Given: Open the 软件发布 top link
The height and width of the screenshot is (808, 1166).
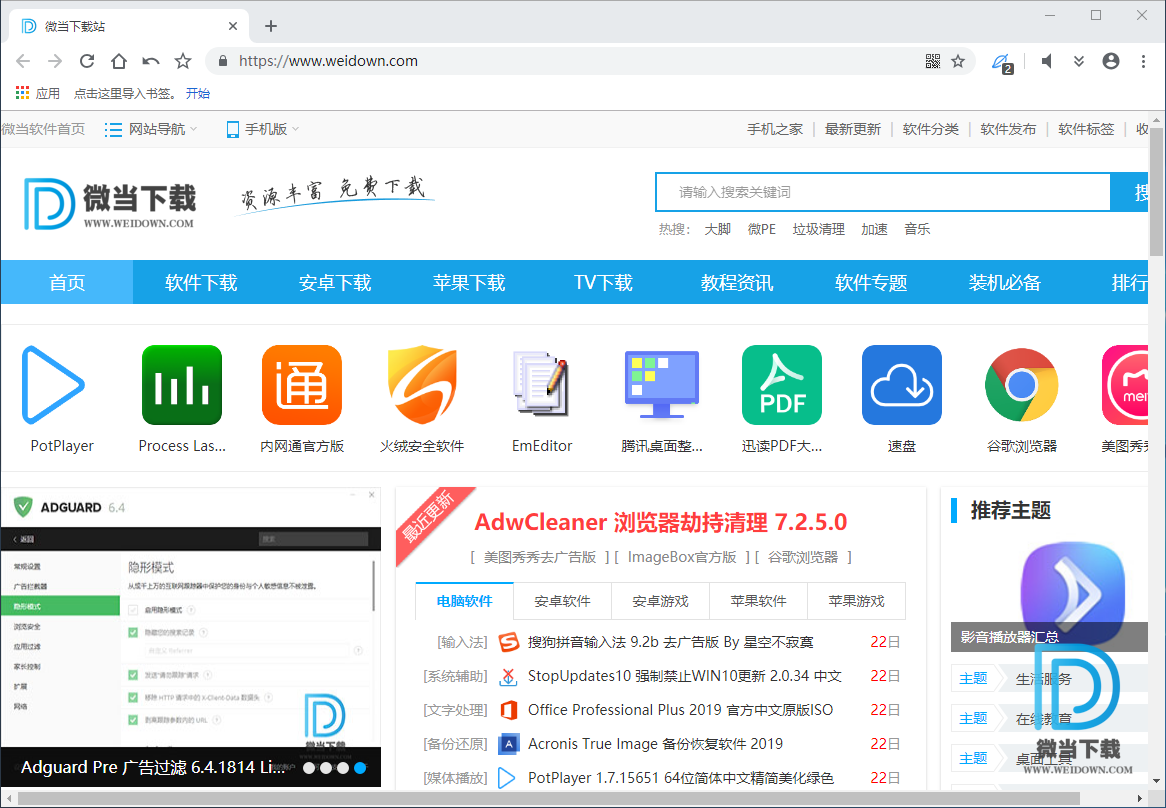Looking at the screenshot, I should 1008,129.
